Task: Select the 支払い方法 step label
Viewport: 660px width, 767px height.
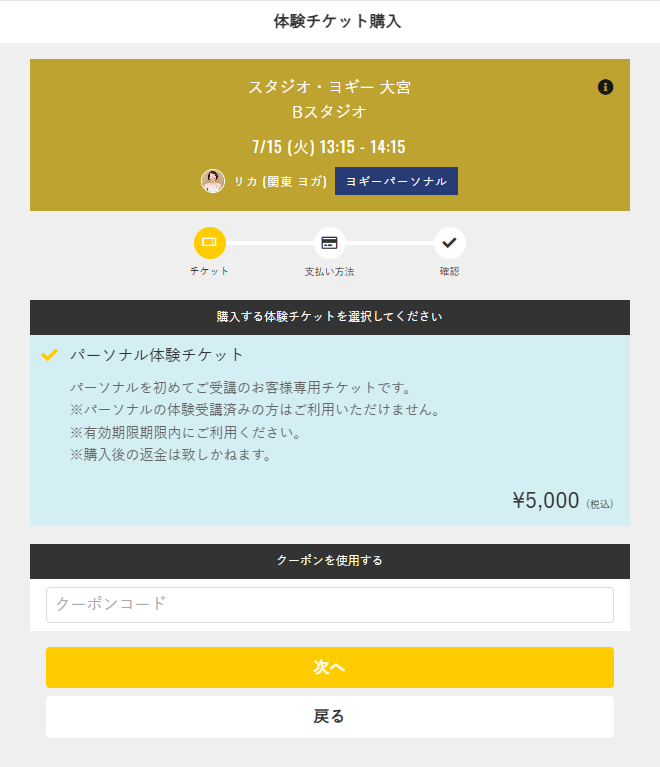Action: [329, 271]
